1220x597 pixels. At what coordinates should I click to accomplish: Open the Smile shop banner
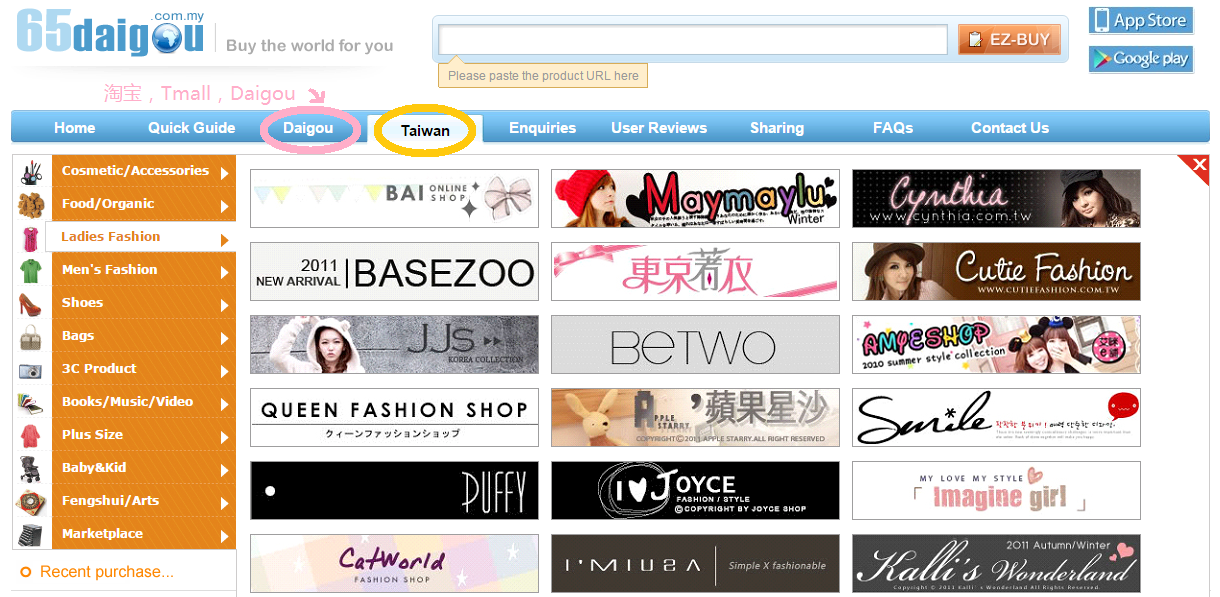(996, 417)
